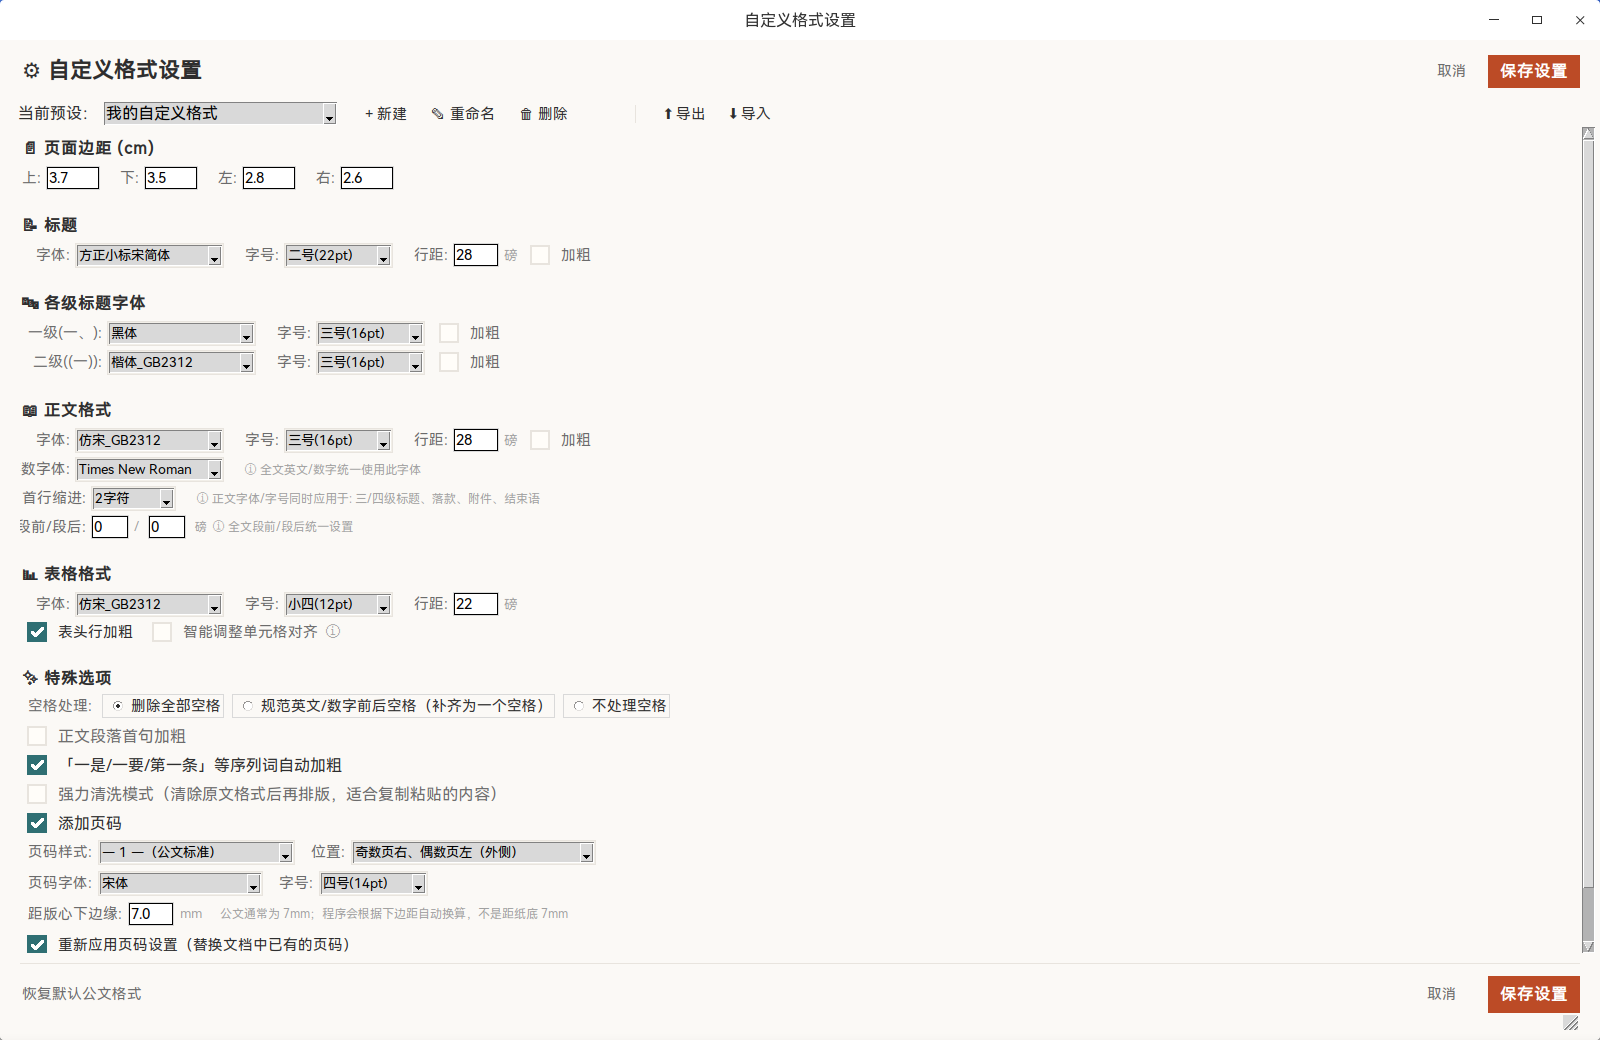Image resolution: width=1600 pixels, height=1040 pixels.
Task: Click bottom 取消 button
Action: tap(1442, 994)
